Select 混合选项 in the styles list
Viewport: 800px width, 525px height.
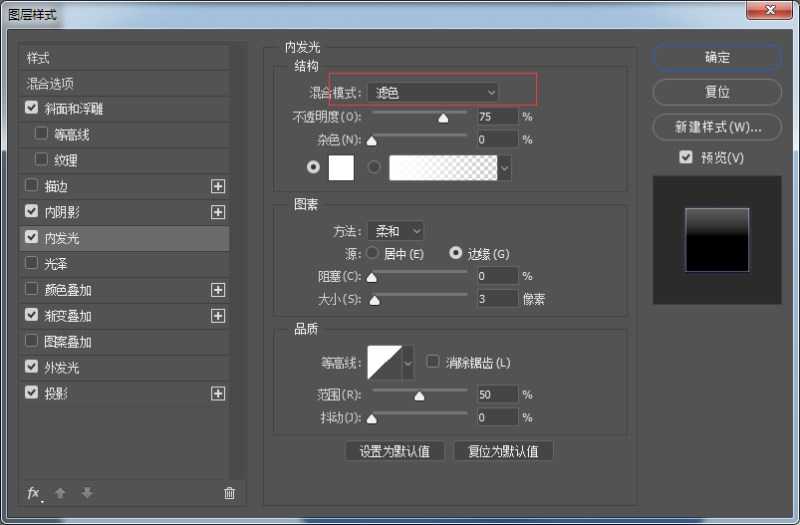click(50, 84)
